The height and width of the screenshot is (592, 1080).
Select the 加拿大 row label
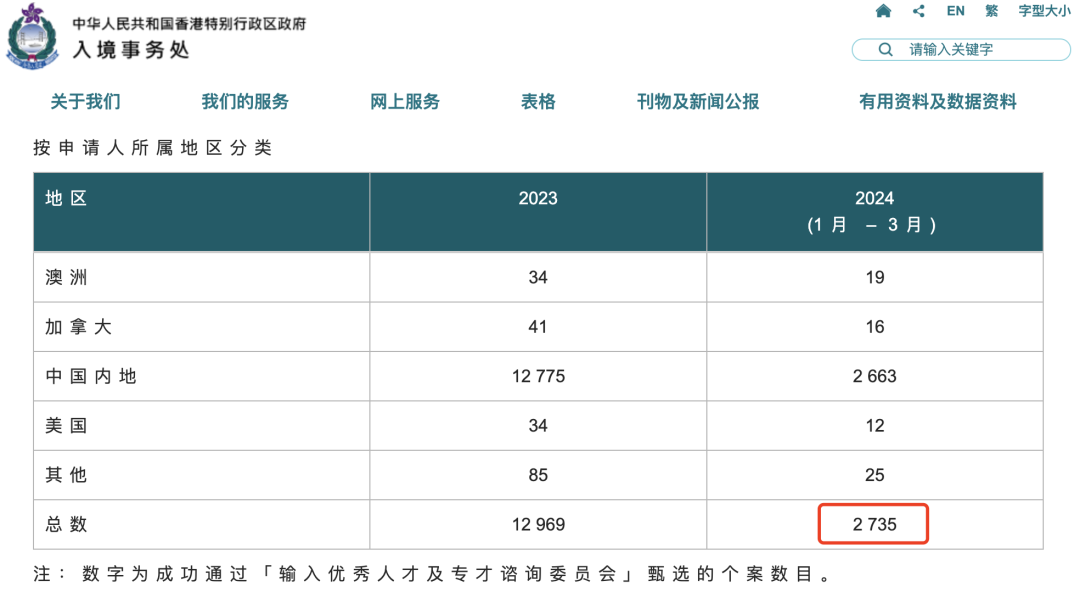[79, 327]
